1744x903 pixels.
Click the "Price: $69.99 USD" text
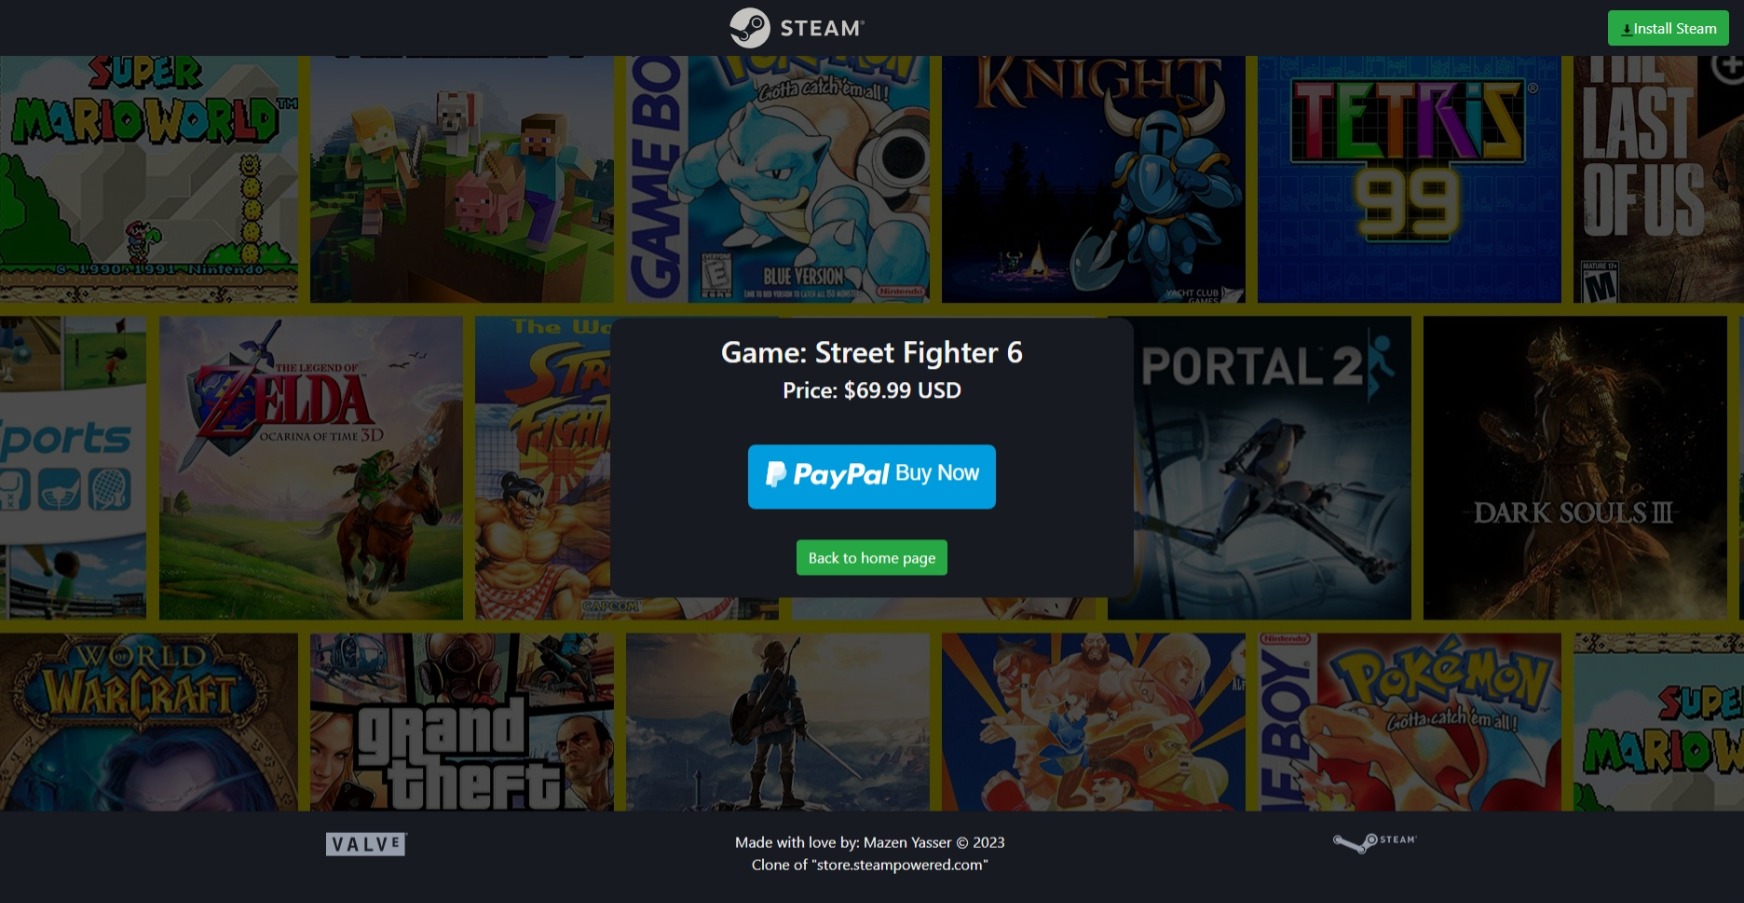(872, 391)
